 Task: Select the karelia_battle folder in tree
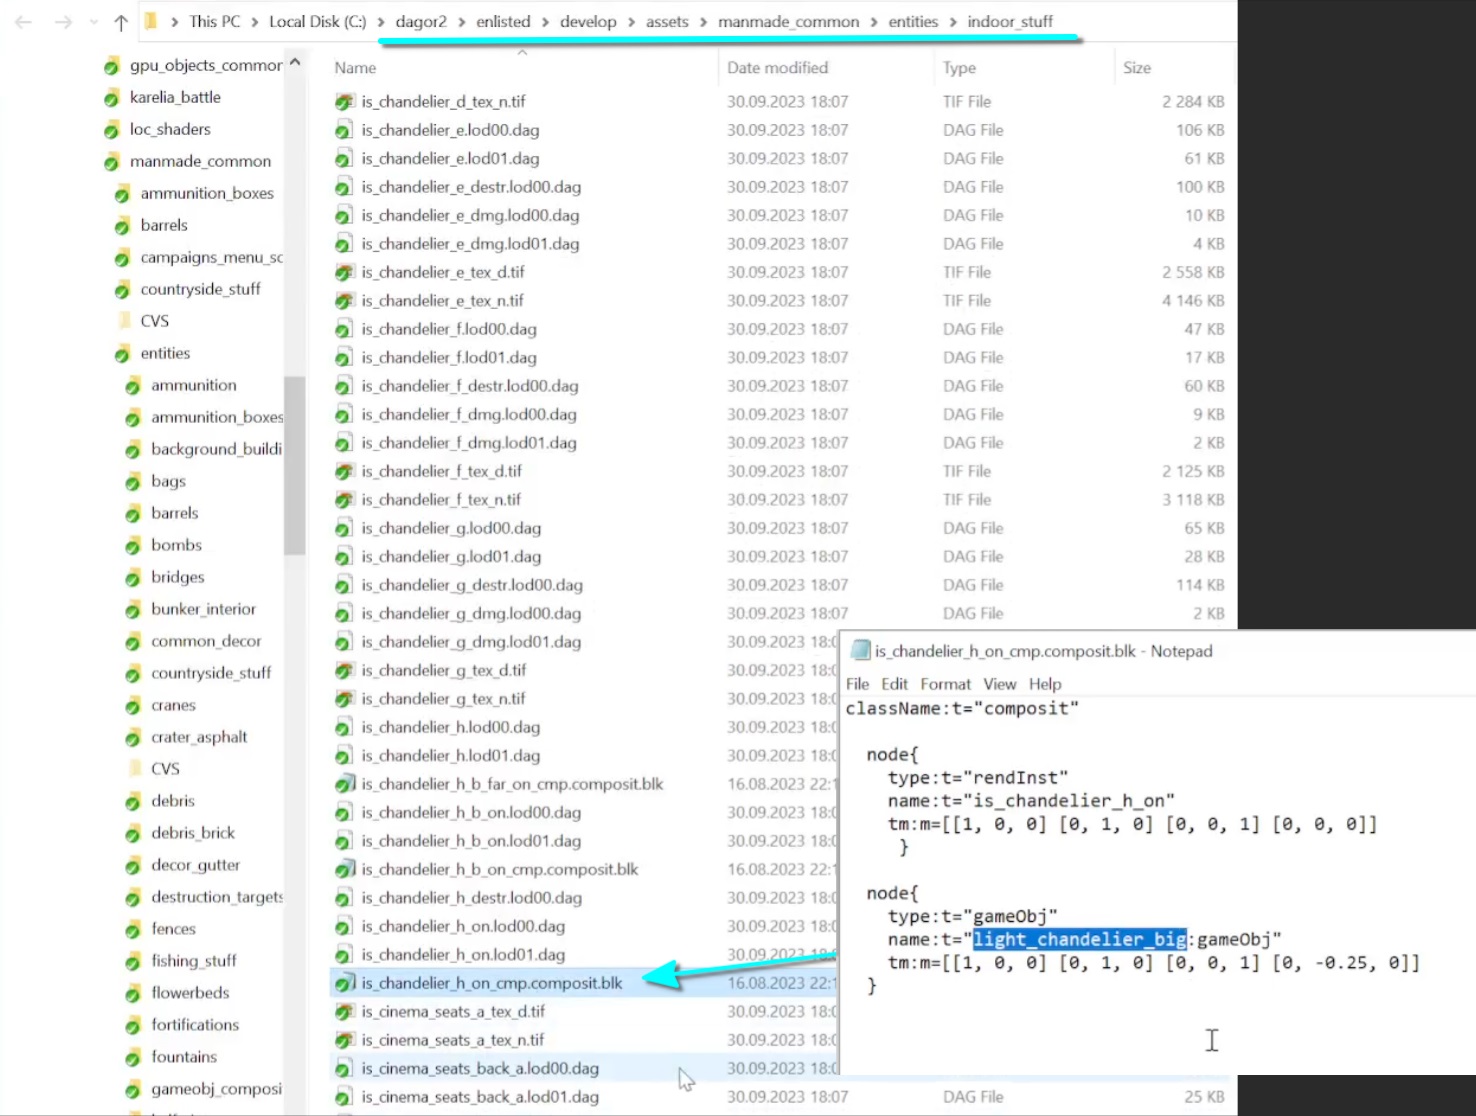click(x=175, y=97)
